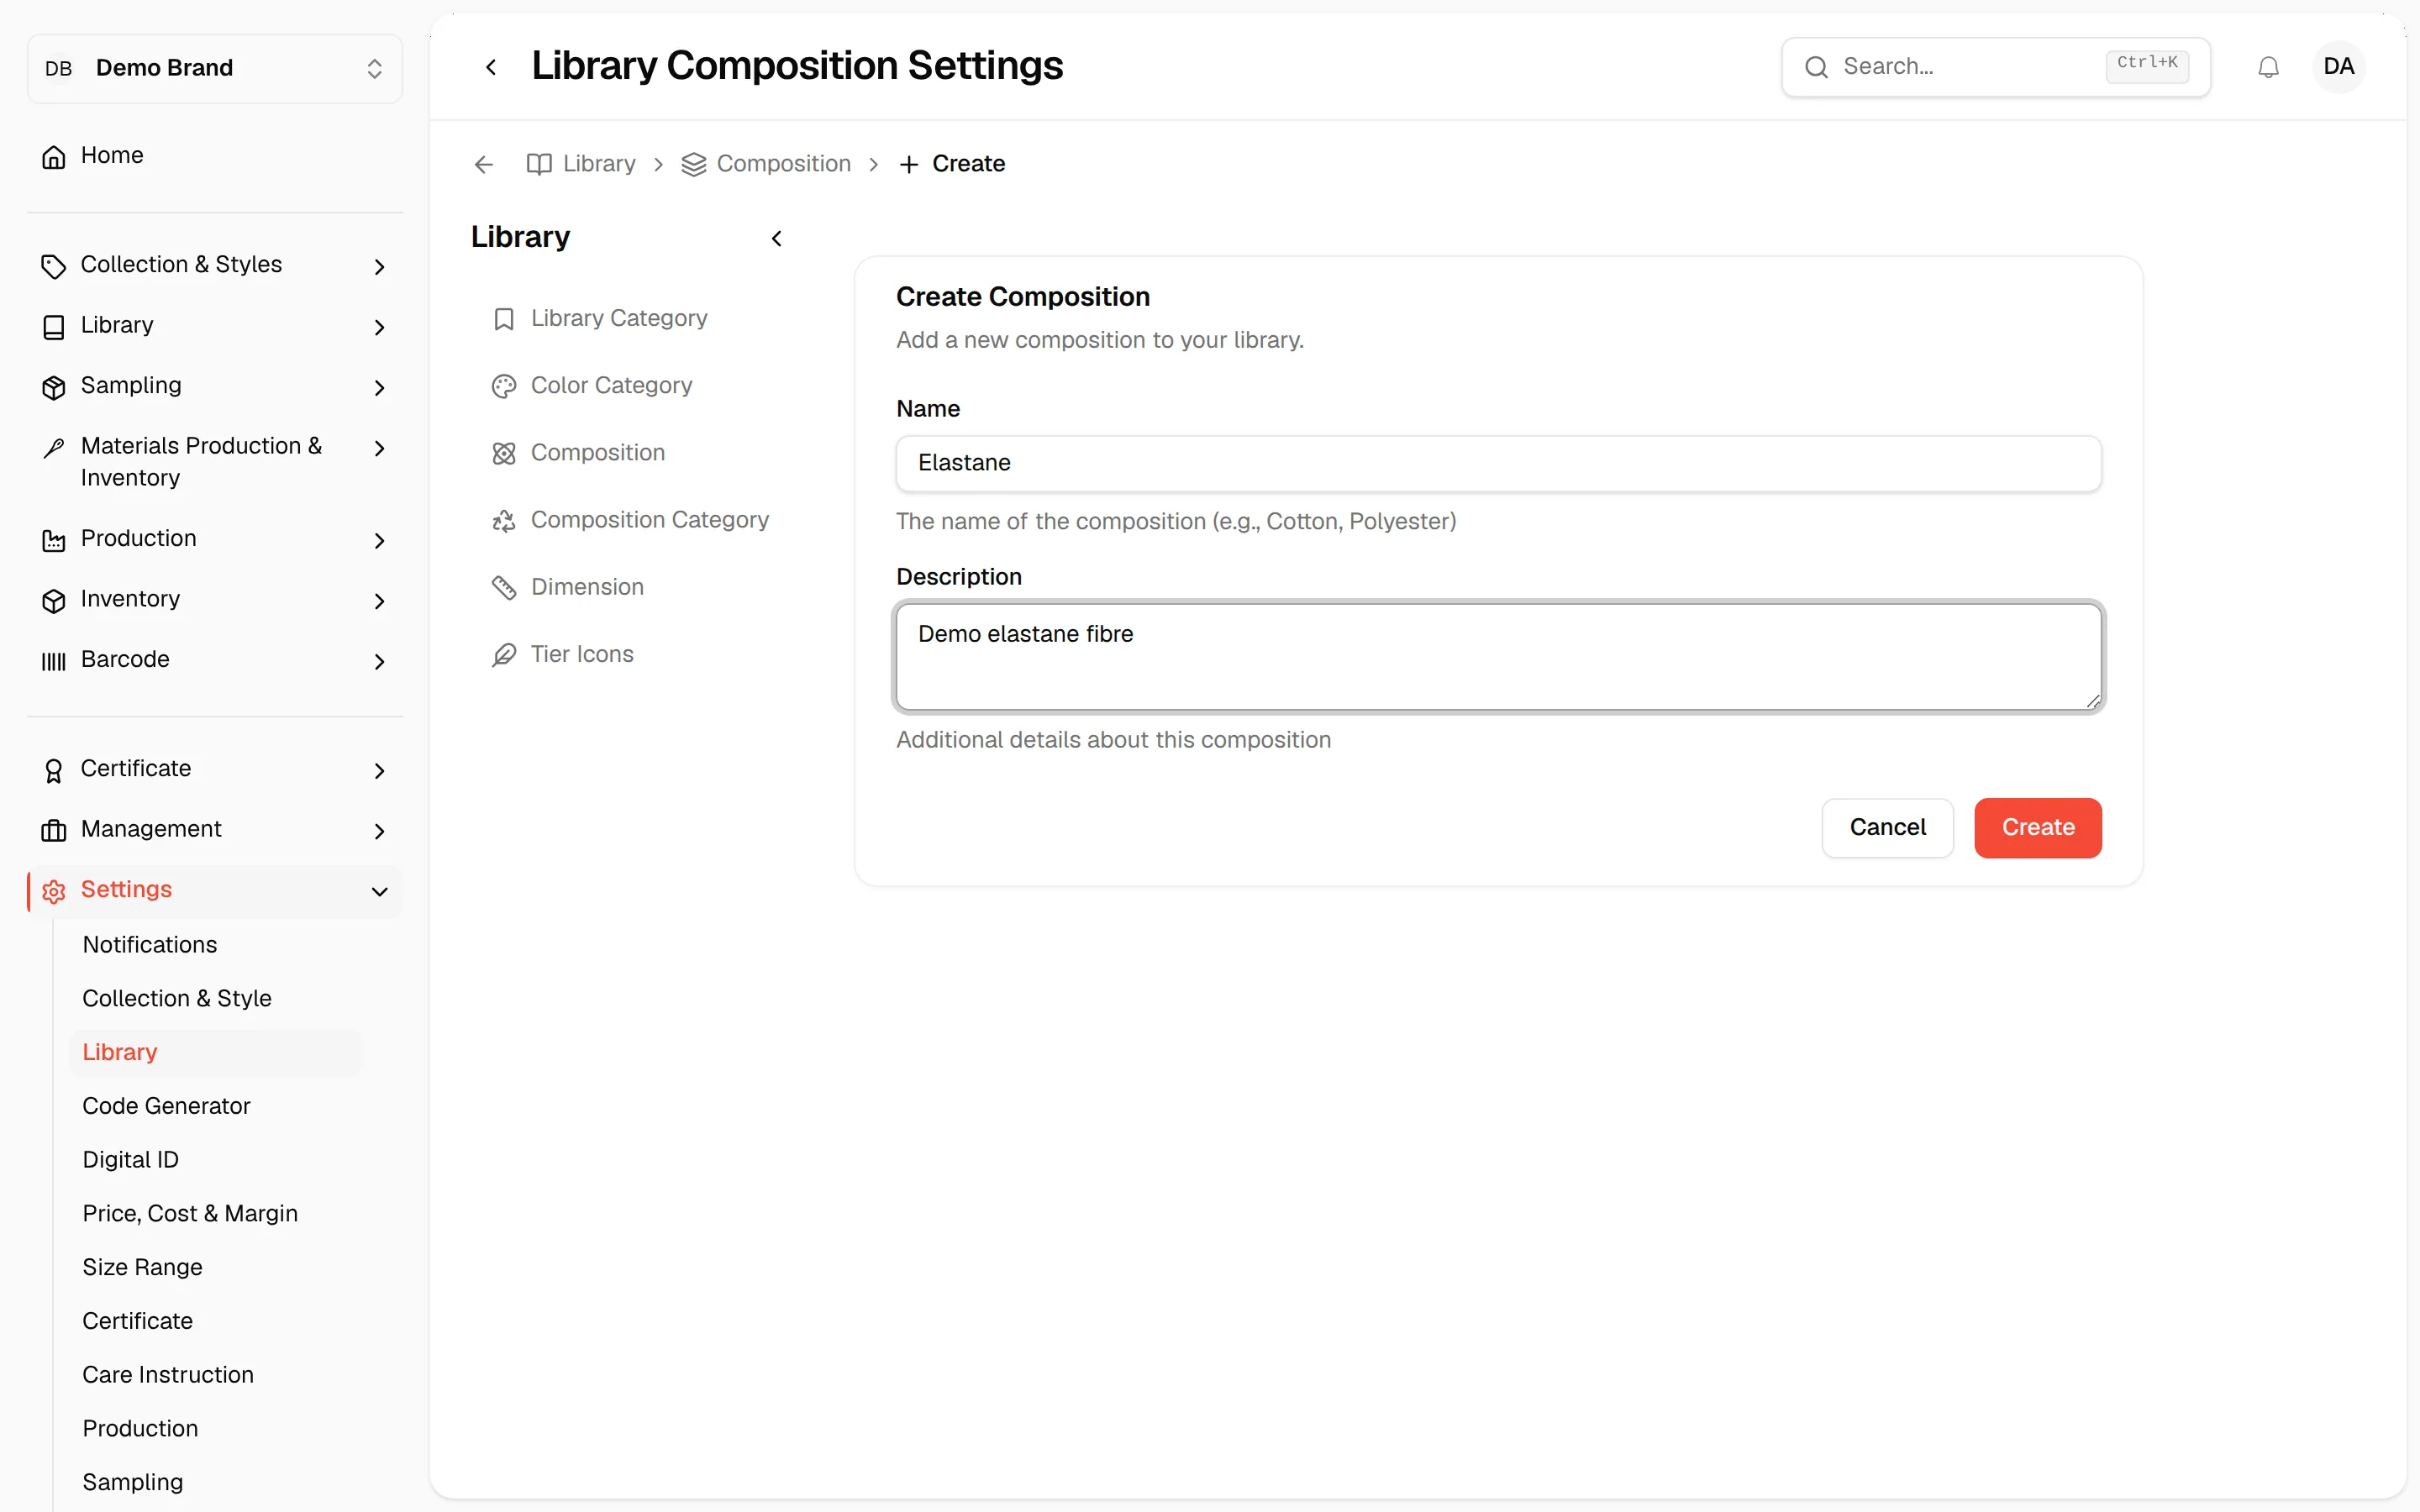Image resolution: width=2420 pixels, height=1512 pixels.
Task: Open the Demo Brand switcher dropdown
Action: (215, 68)
